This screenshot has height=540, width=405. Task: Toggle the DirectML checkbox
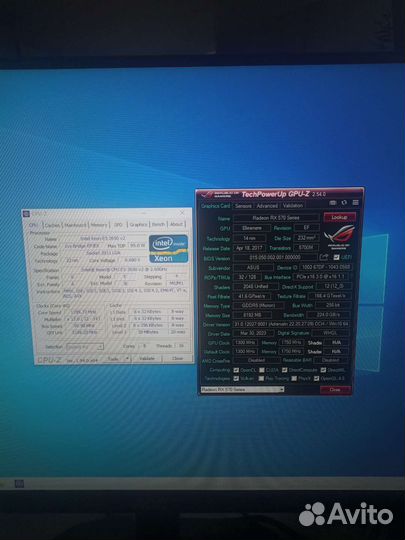click(x=323, y=370)
